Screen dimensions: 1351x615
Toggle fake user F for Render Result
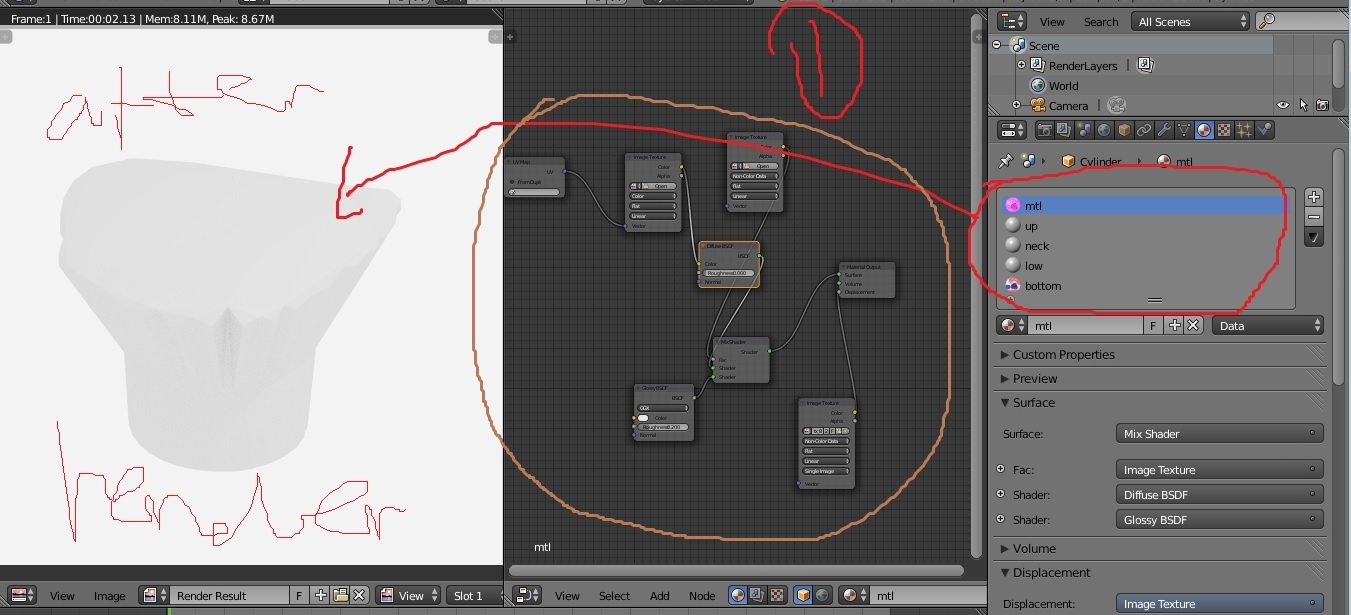click(x=299, y=595)
